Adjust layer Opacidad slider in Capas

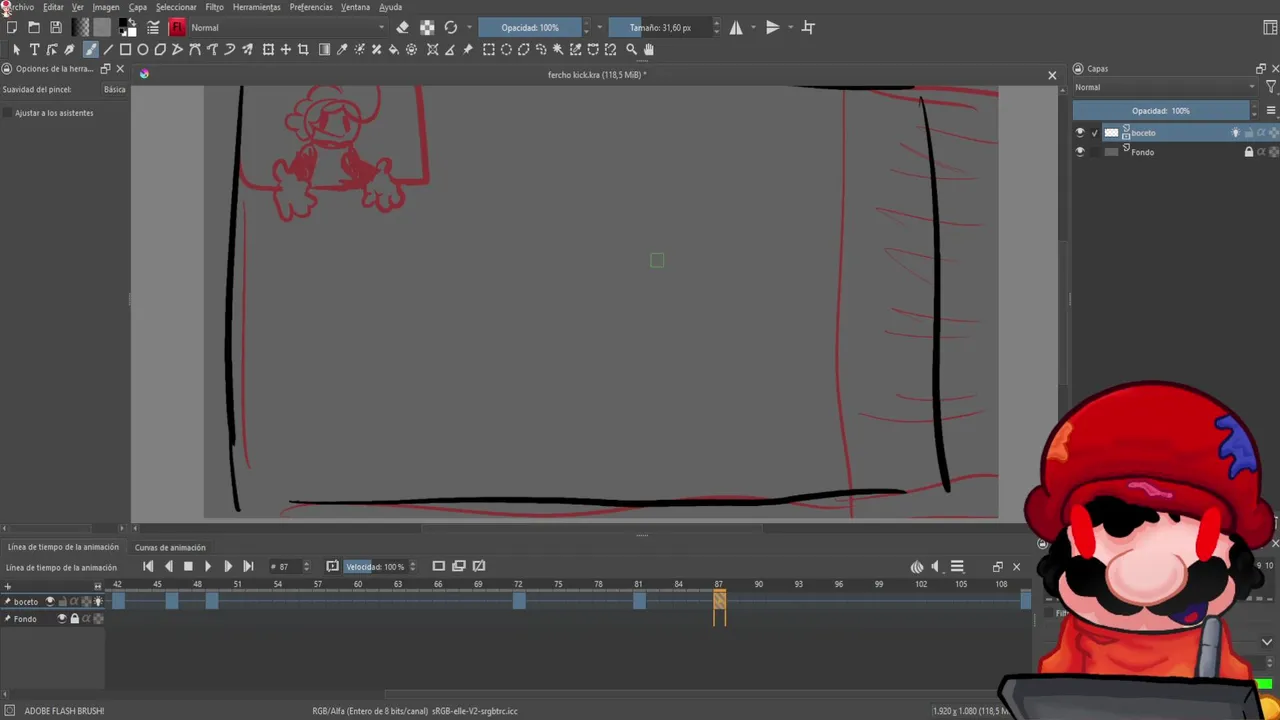coord(1161,111)
